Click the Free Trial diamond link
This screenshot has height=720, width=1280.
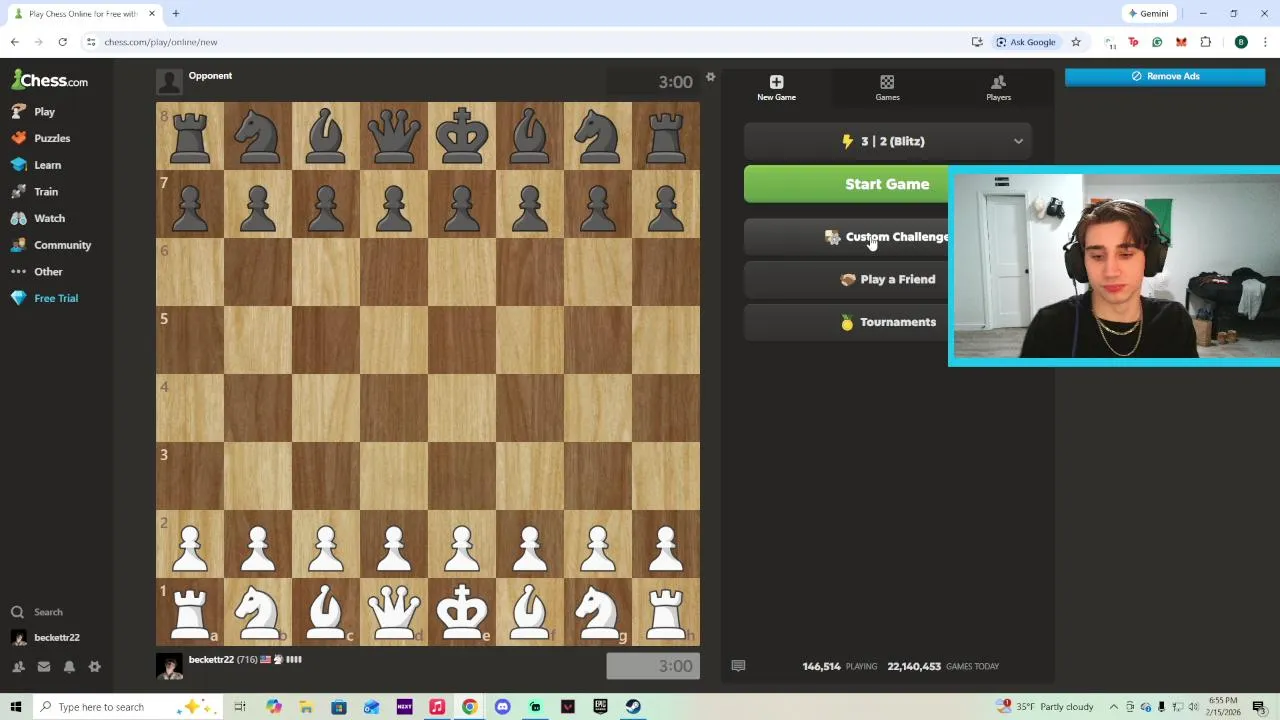(x=55, y=298)
